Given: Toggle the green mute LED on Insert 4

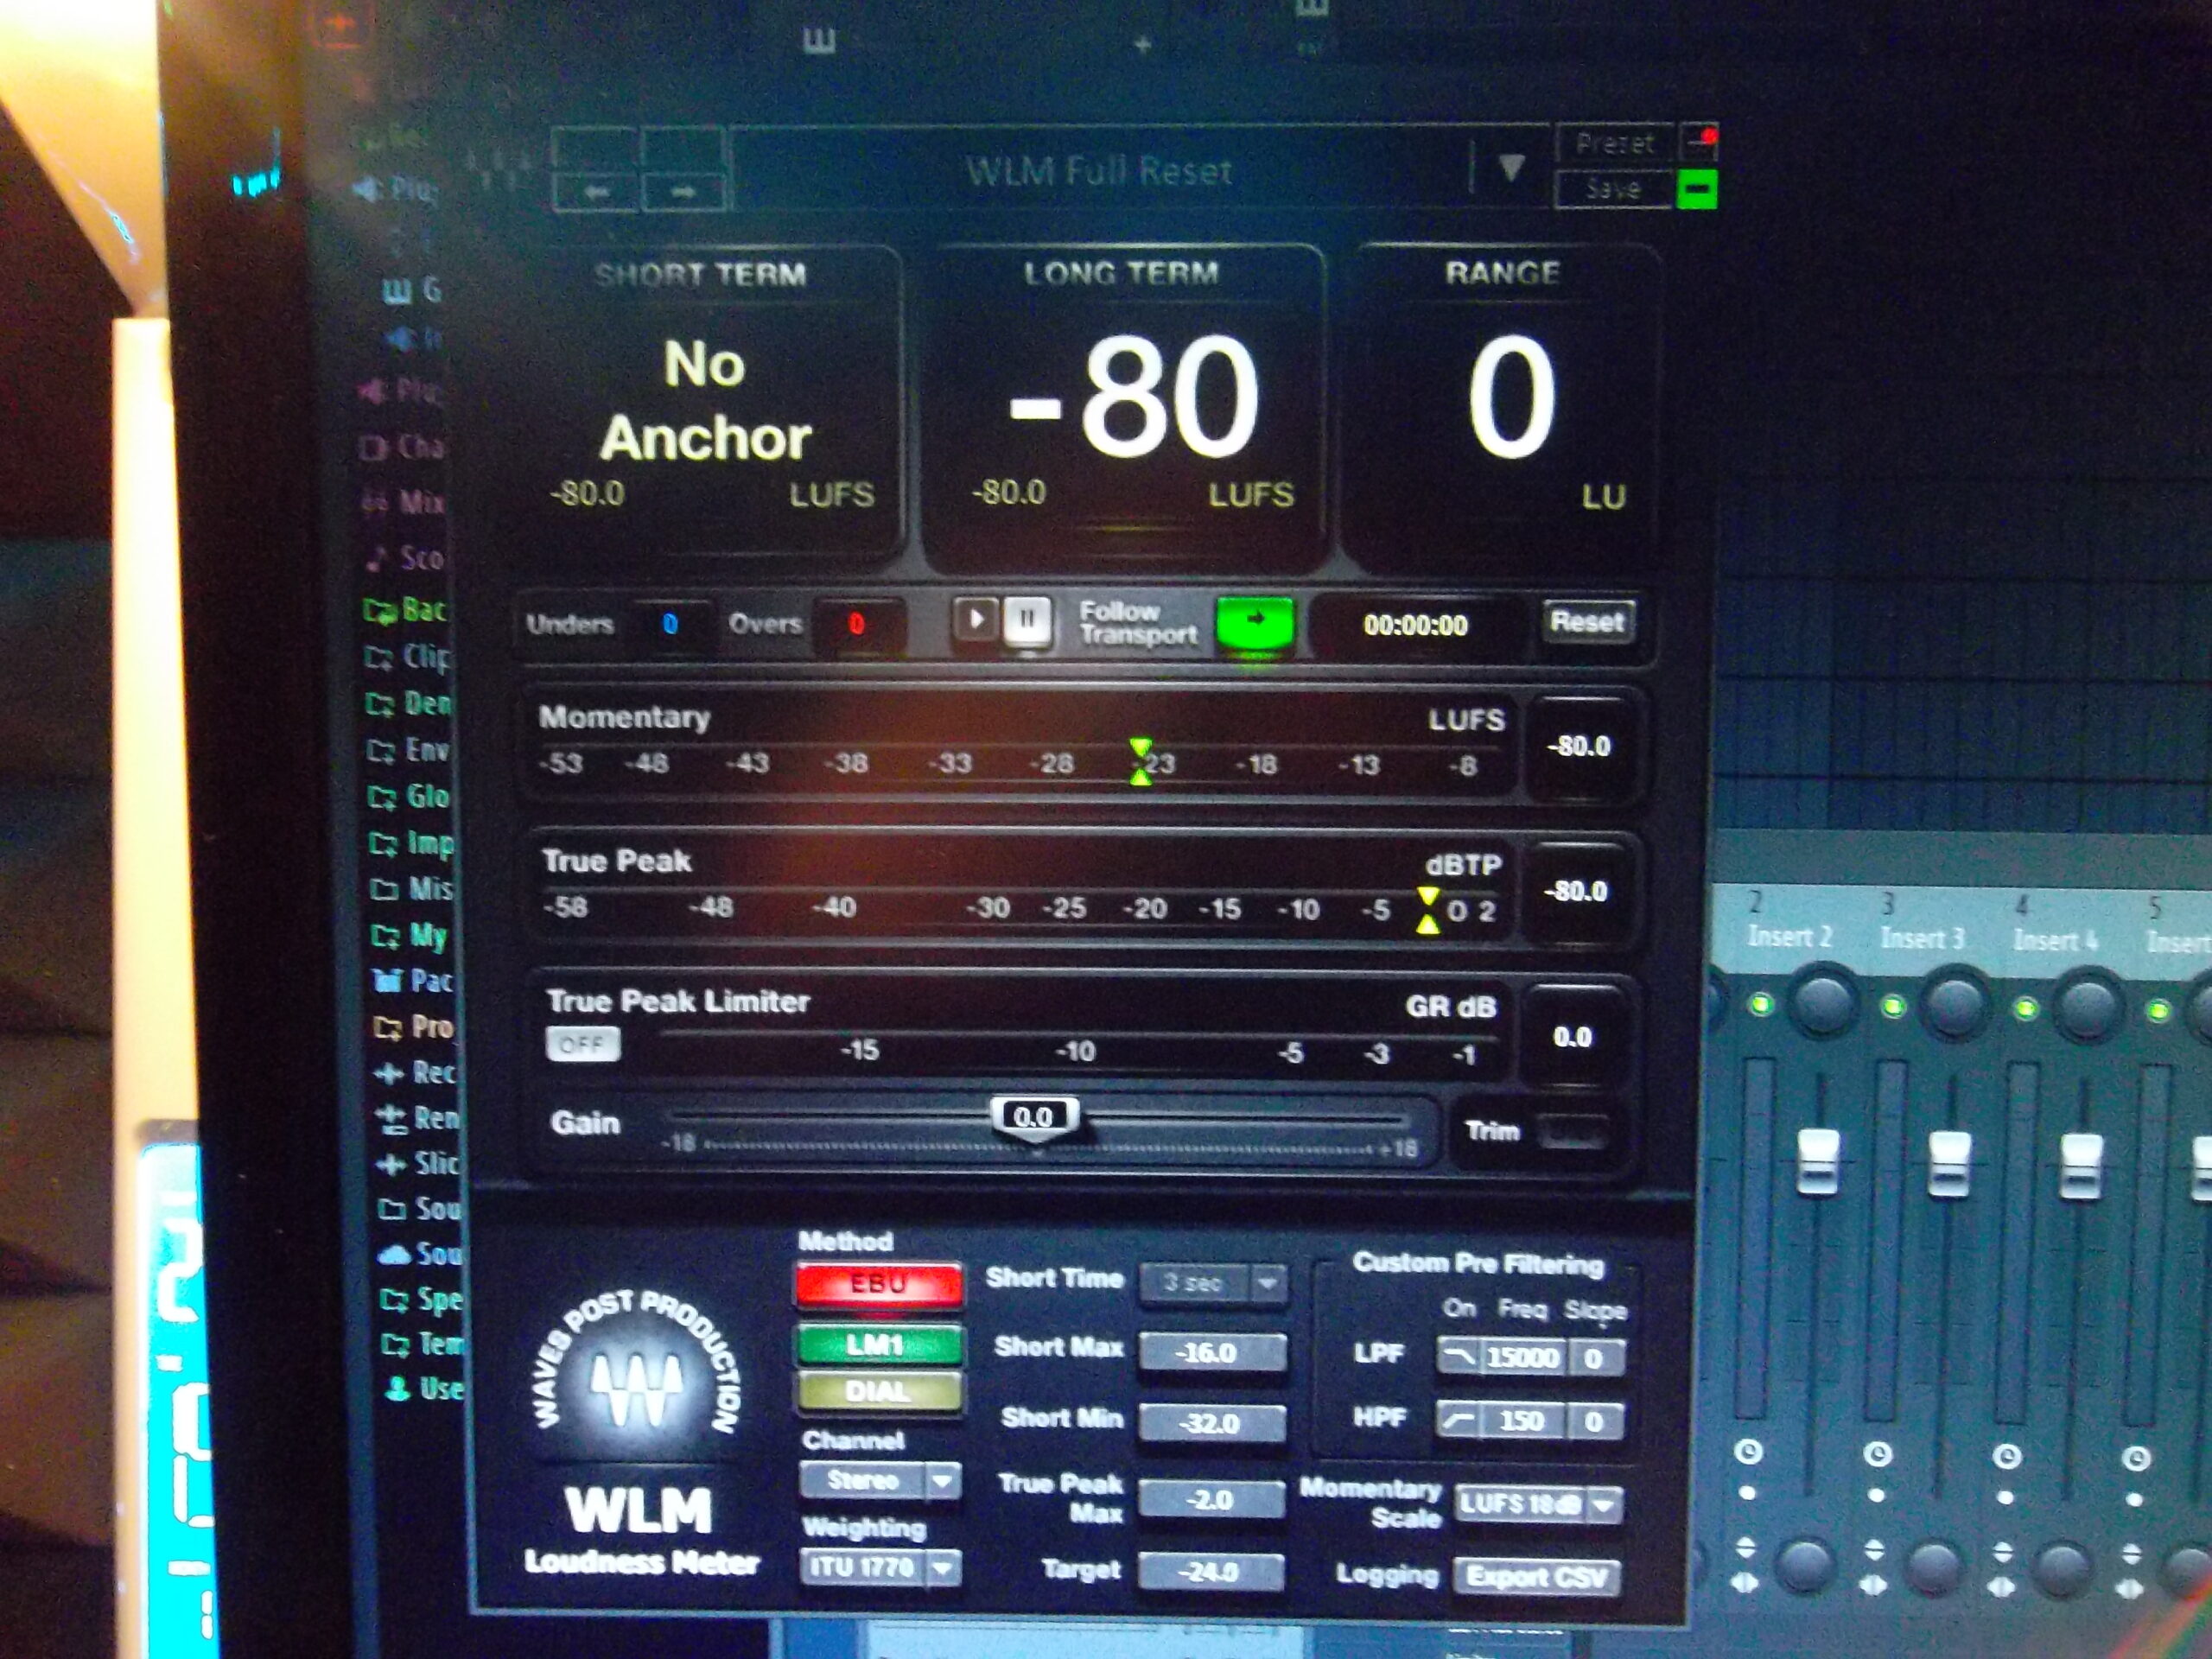Looking at the screenshot, I should (2025, 1008).
